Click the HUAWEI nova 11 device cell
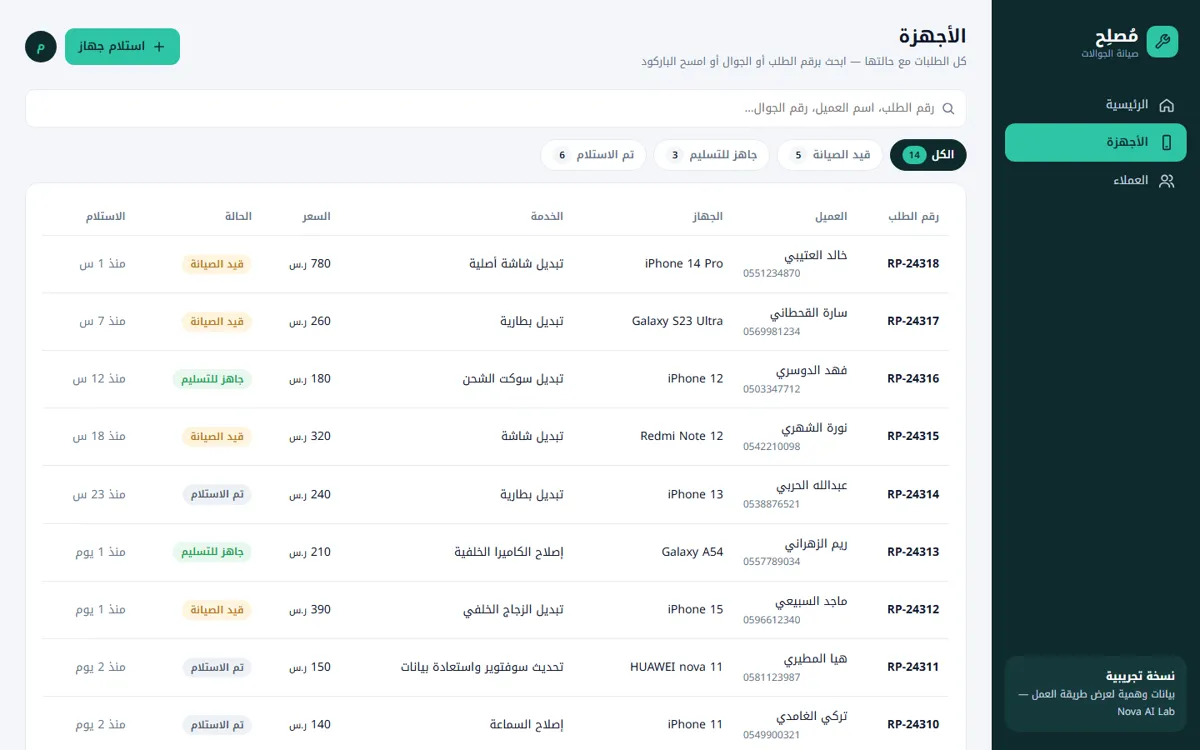The image size is (1200, 750). (x=676, y=667)
